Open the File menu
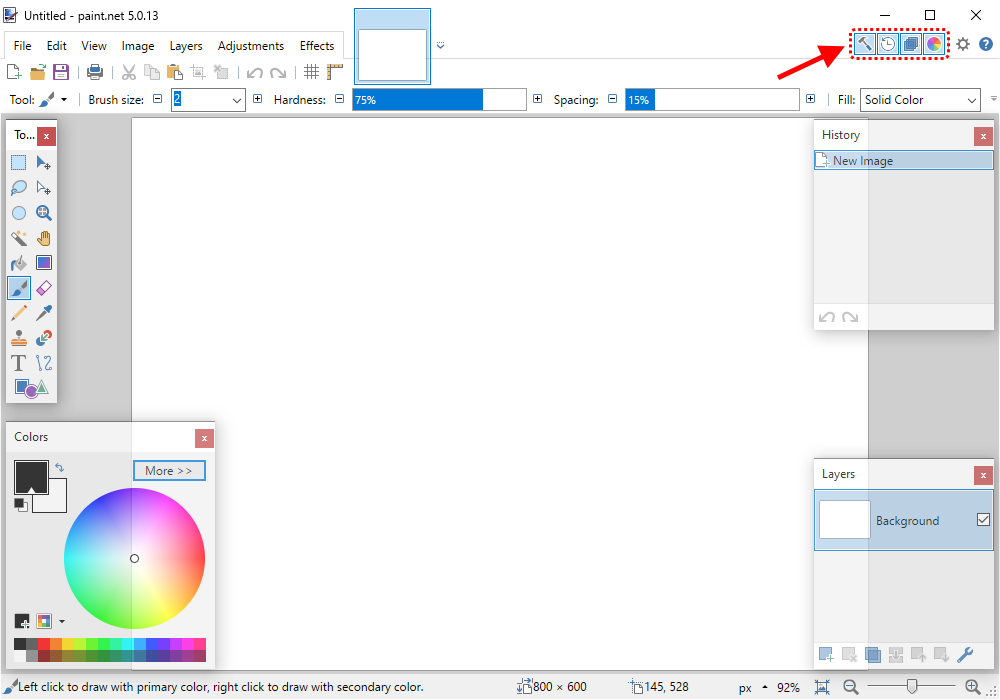 coord(22,46)
